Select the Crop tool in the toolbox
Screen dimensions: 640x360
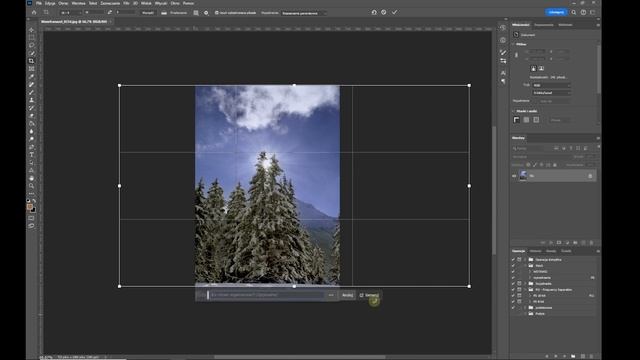click(31, 61)
